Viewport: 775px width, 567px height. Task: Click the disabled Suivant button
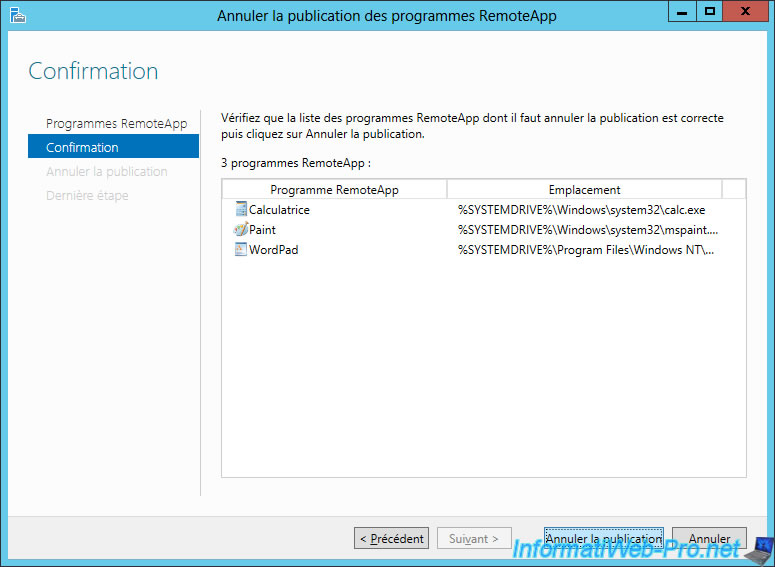pos(474,538)
